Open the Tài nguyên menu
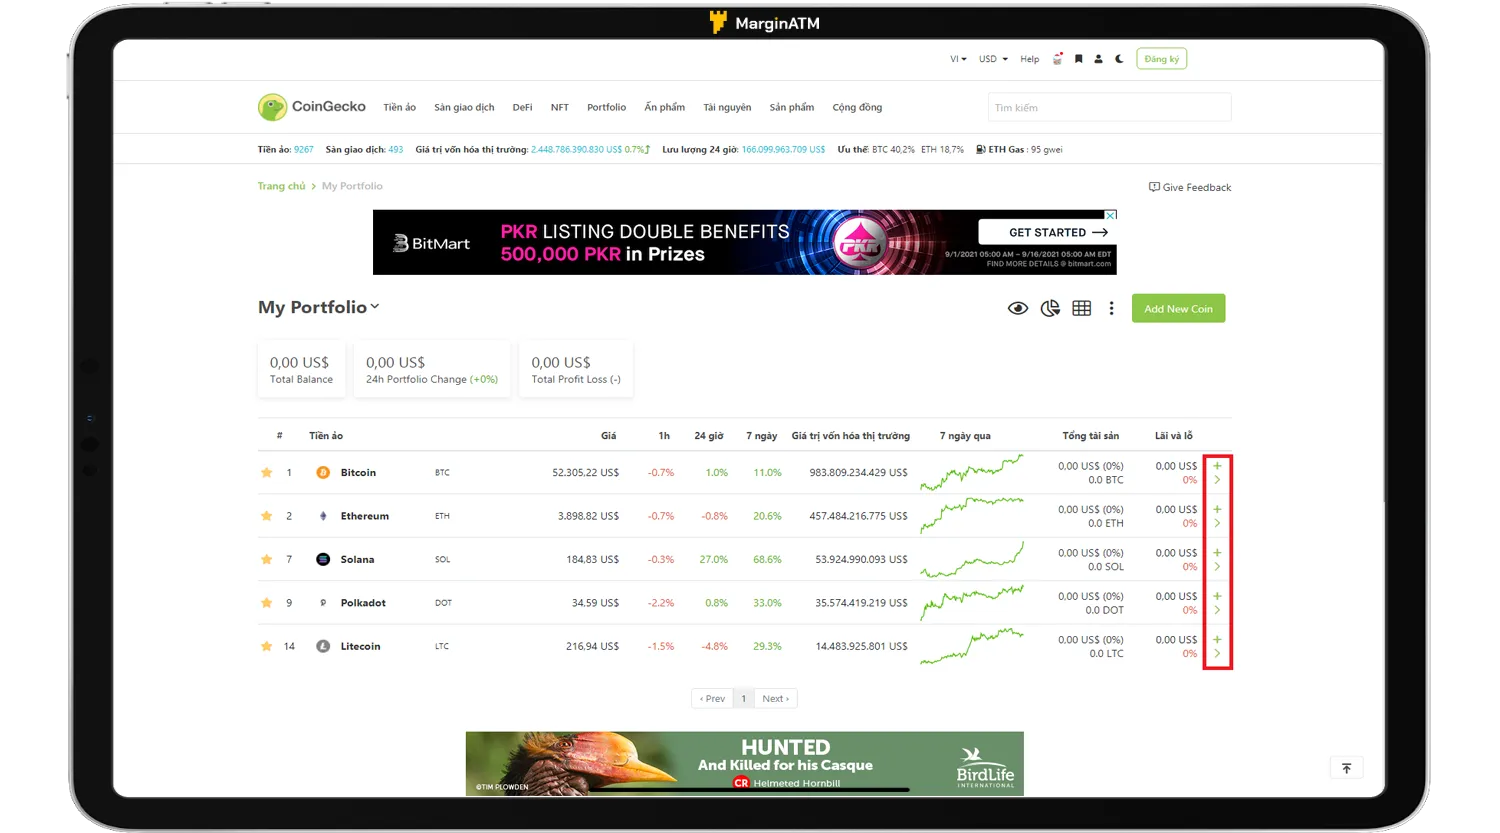 click(727, 107)
